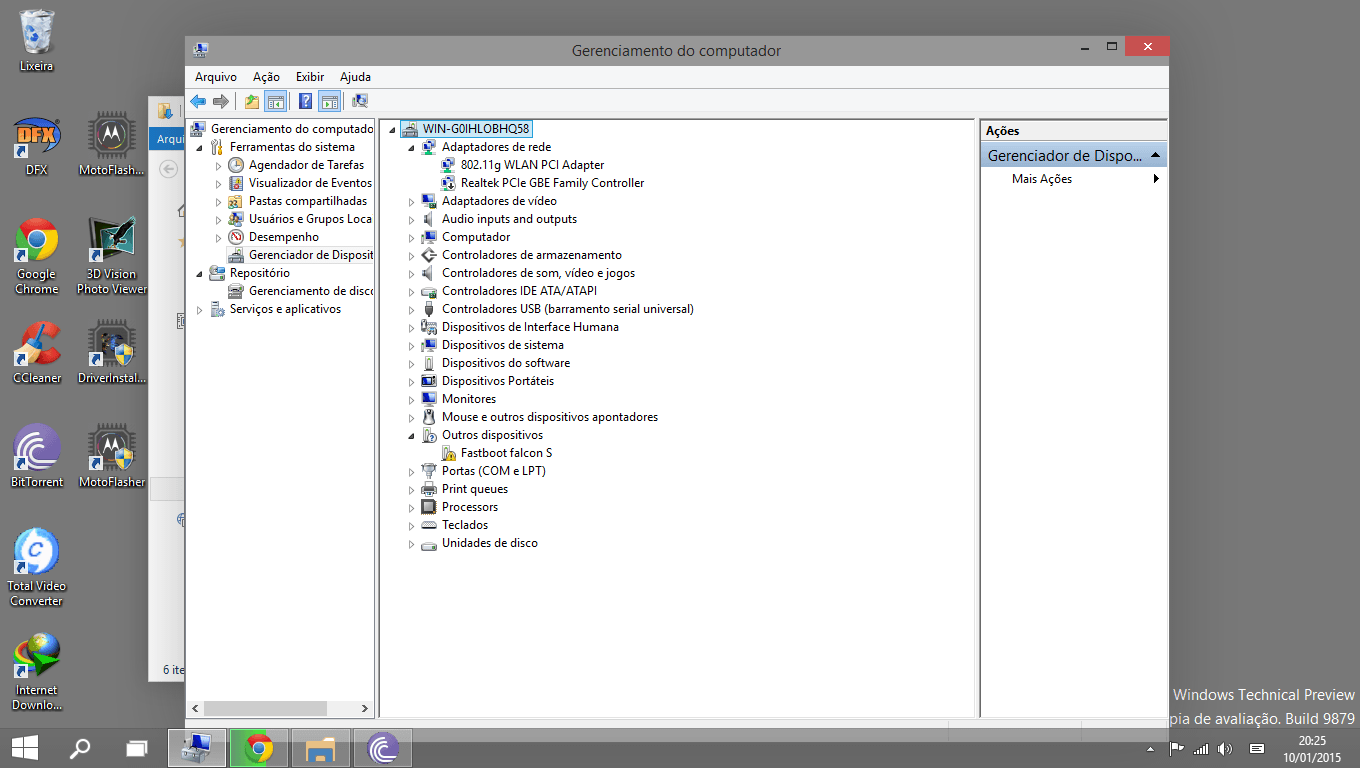Open the Arquivo menu
This screenshot has width=1360, height=768.
[x=216, y=77]
